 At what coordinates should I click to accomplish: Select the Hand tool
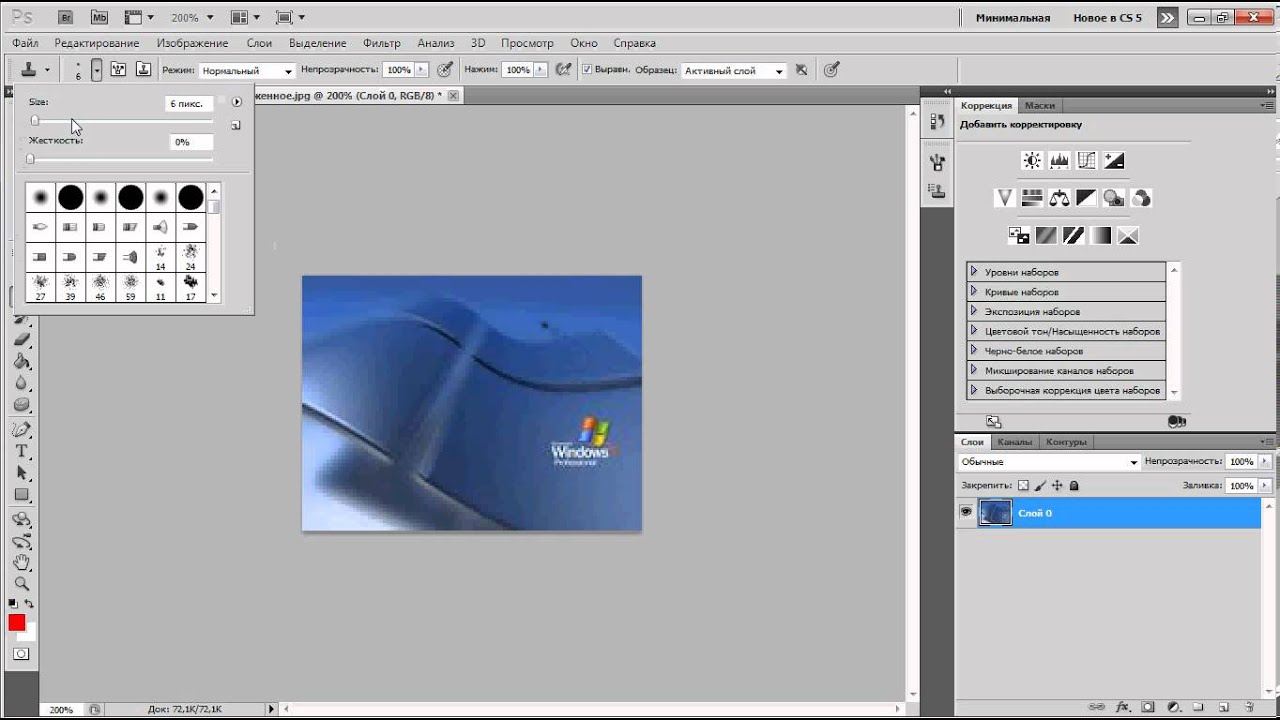pos(21,563)
